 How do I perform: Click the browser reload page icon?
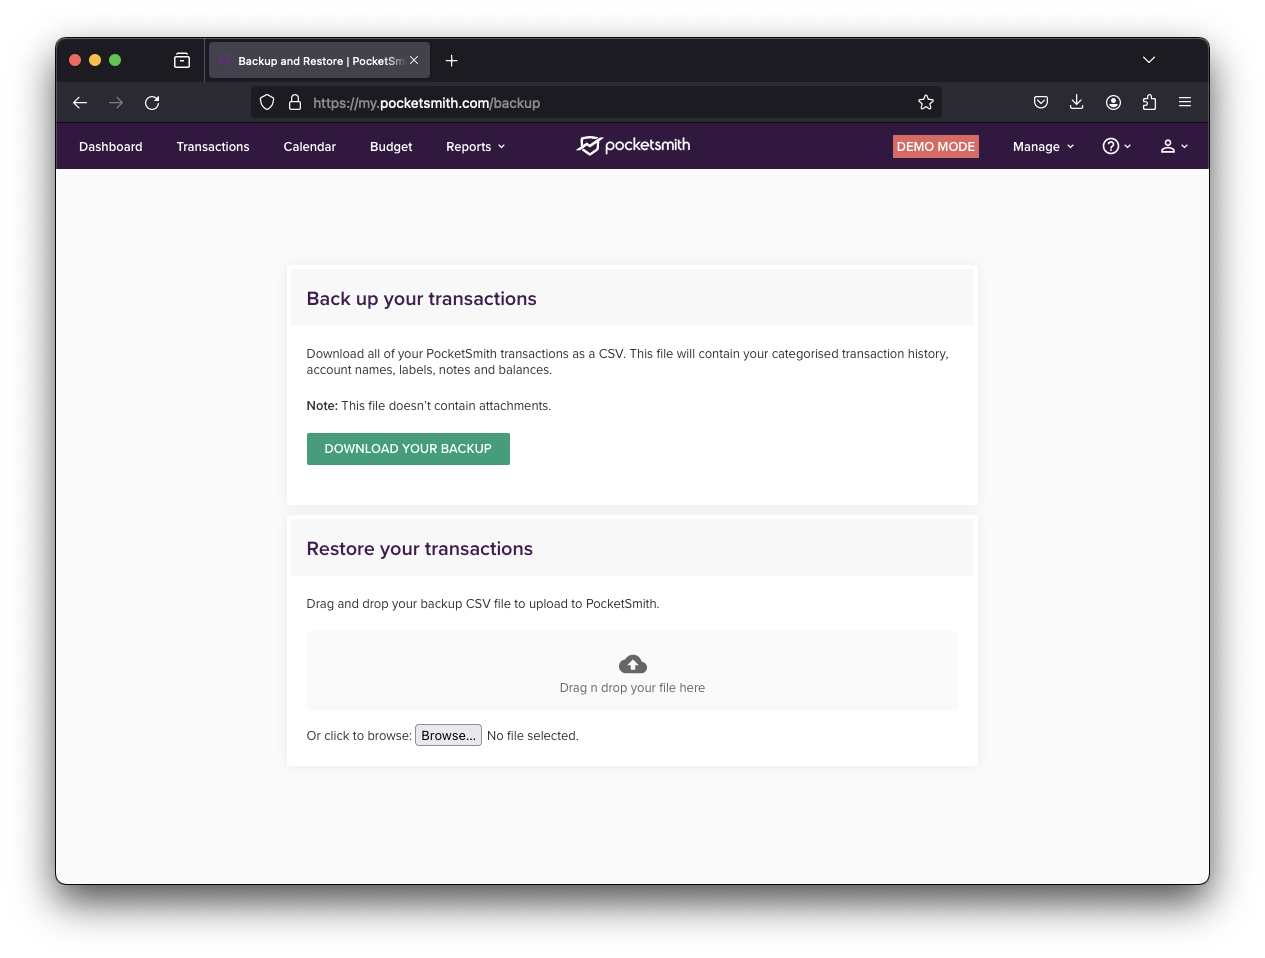(x=152, y=102)
